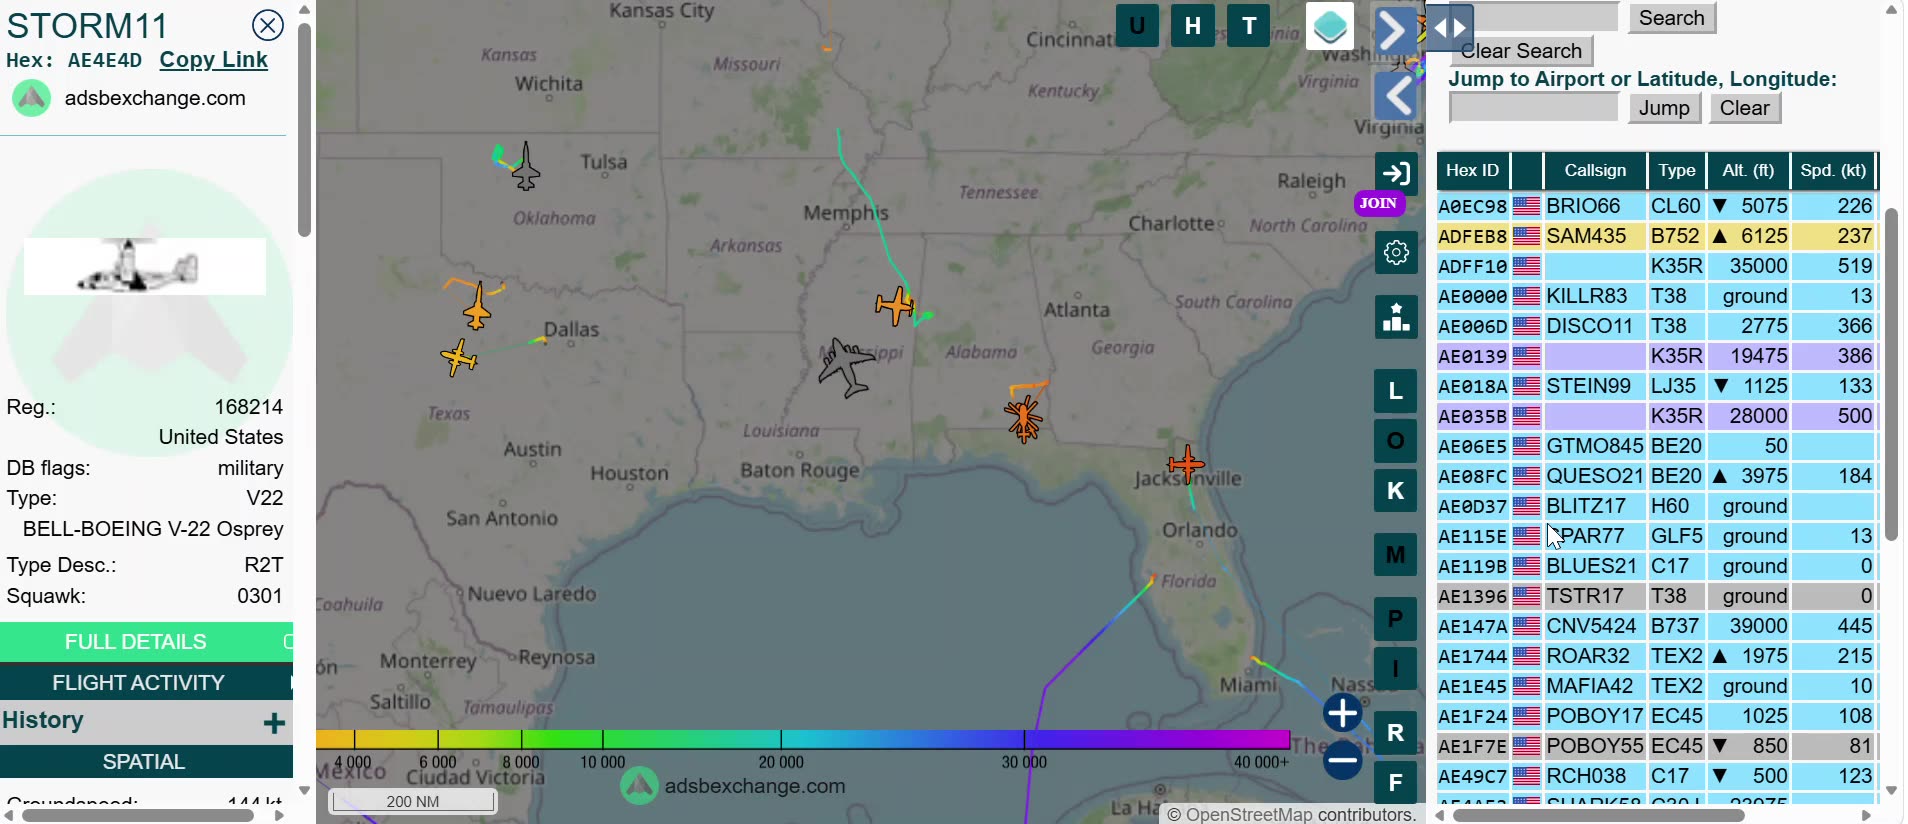
Task: Expand sidebar with right chevron arrow
Action: click(x=1394, y=31)
